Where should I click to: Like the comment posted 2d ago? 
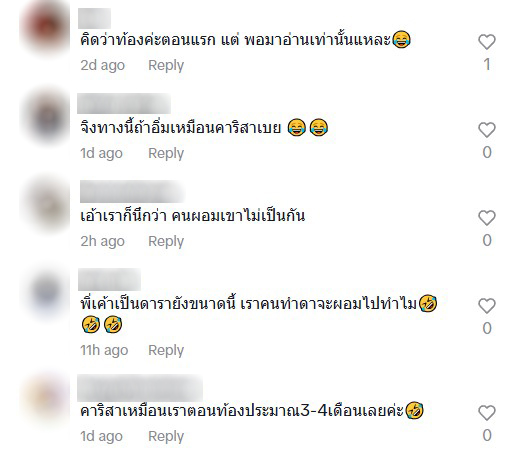click(487, 42)
